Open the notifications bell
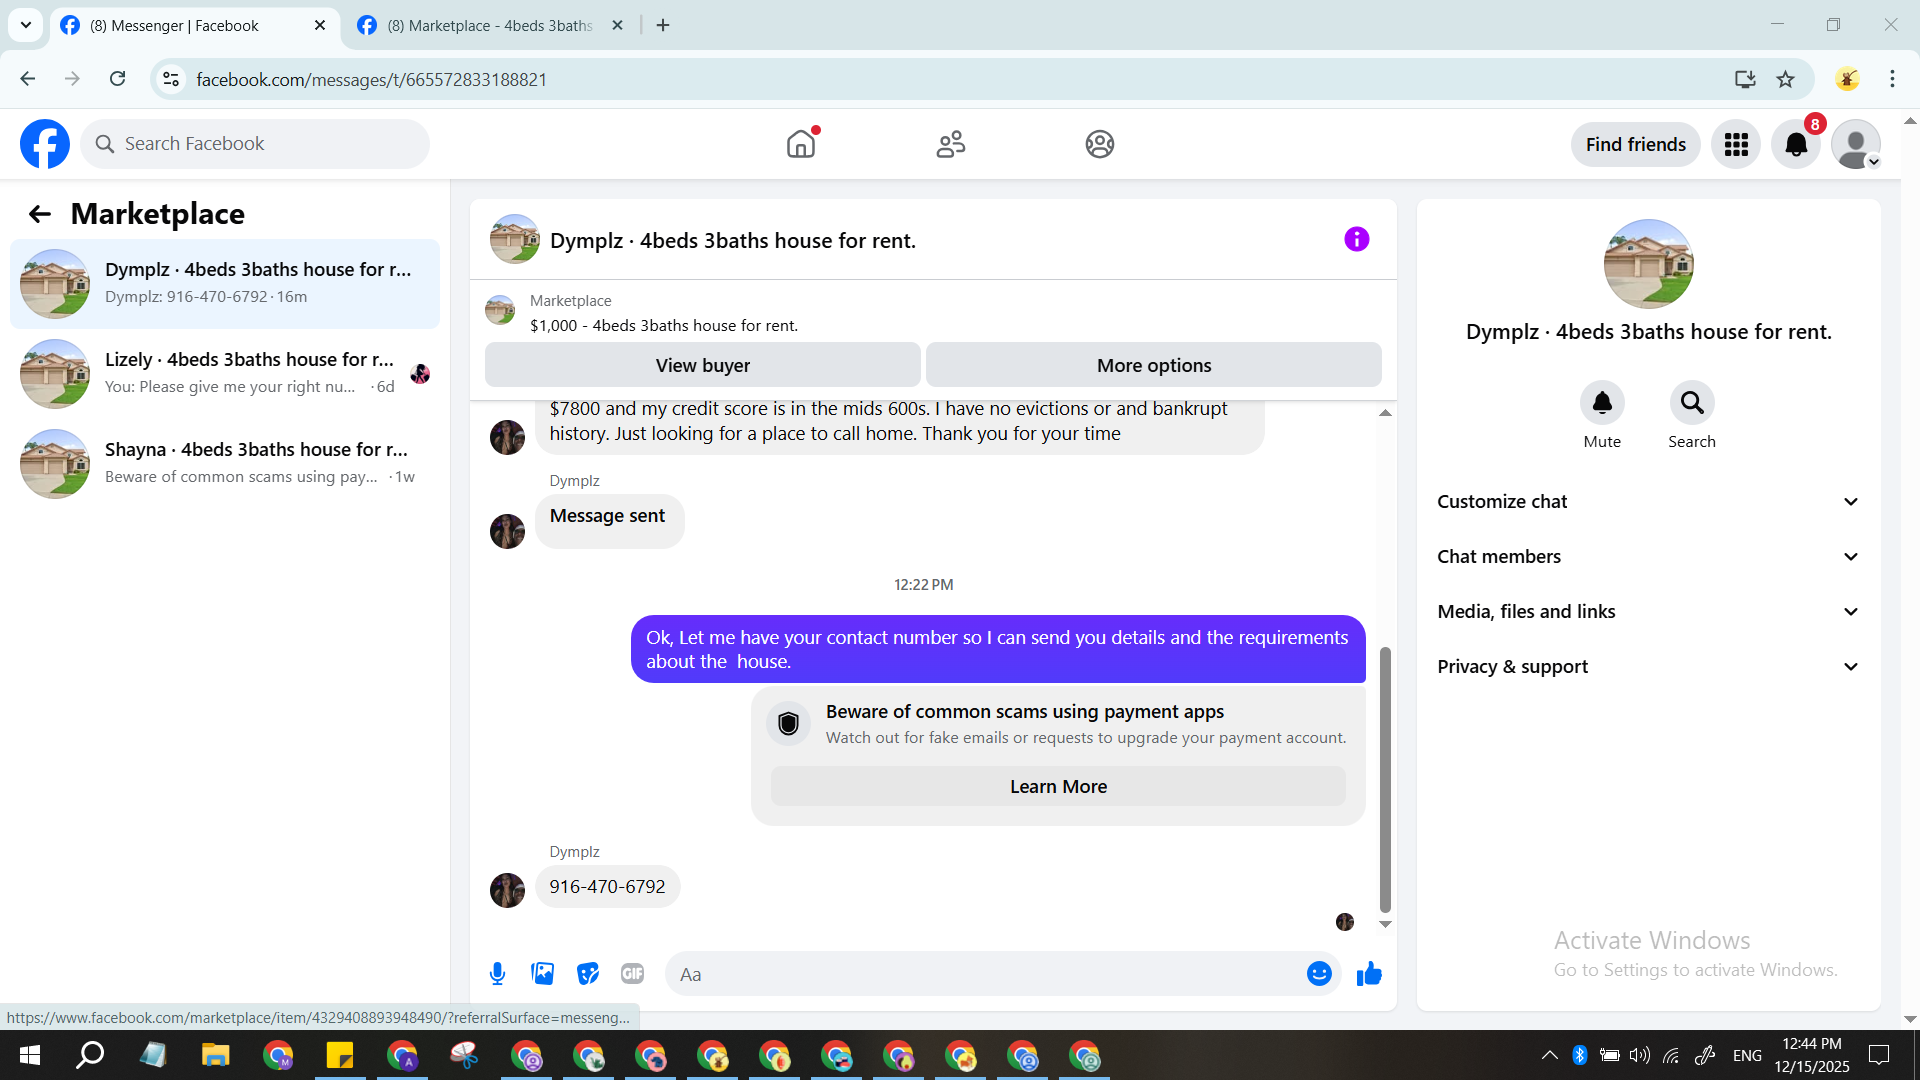This screenshot has width=1920, height=1080. pyautogui.click(x=1796, y=145)
